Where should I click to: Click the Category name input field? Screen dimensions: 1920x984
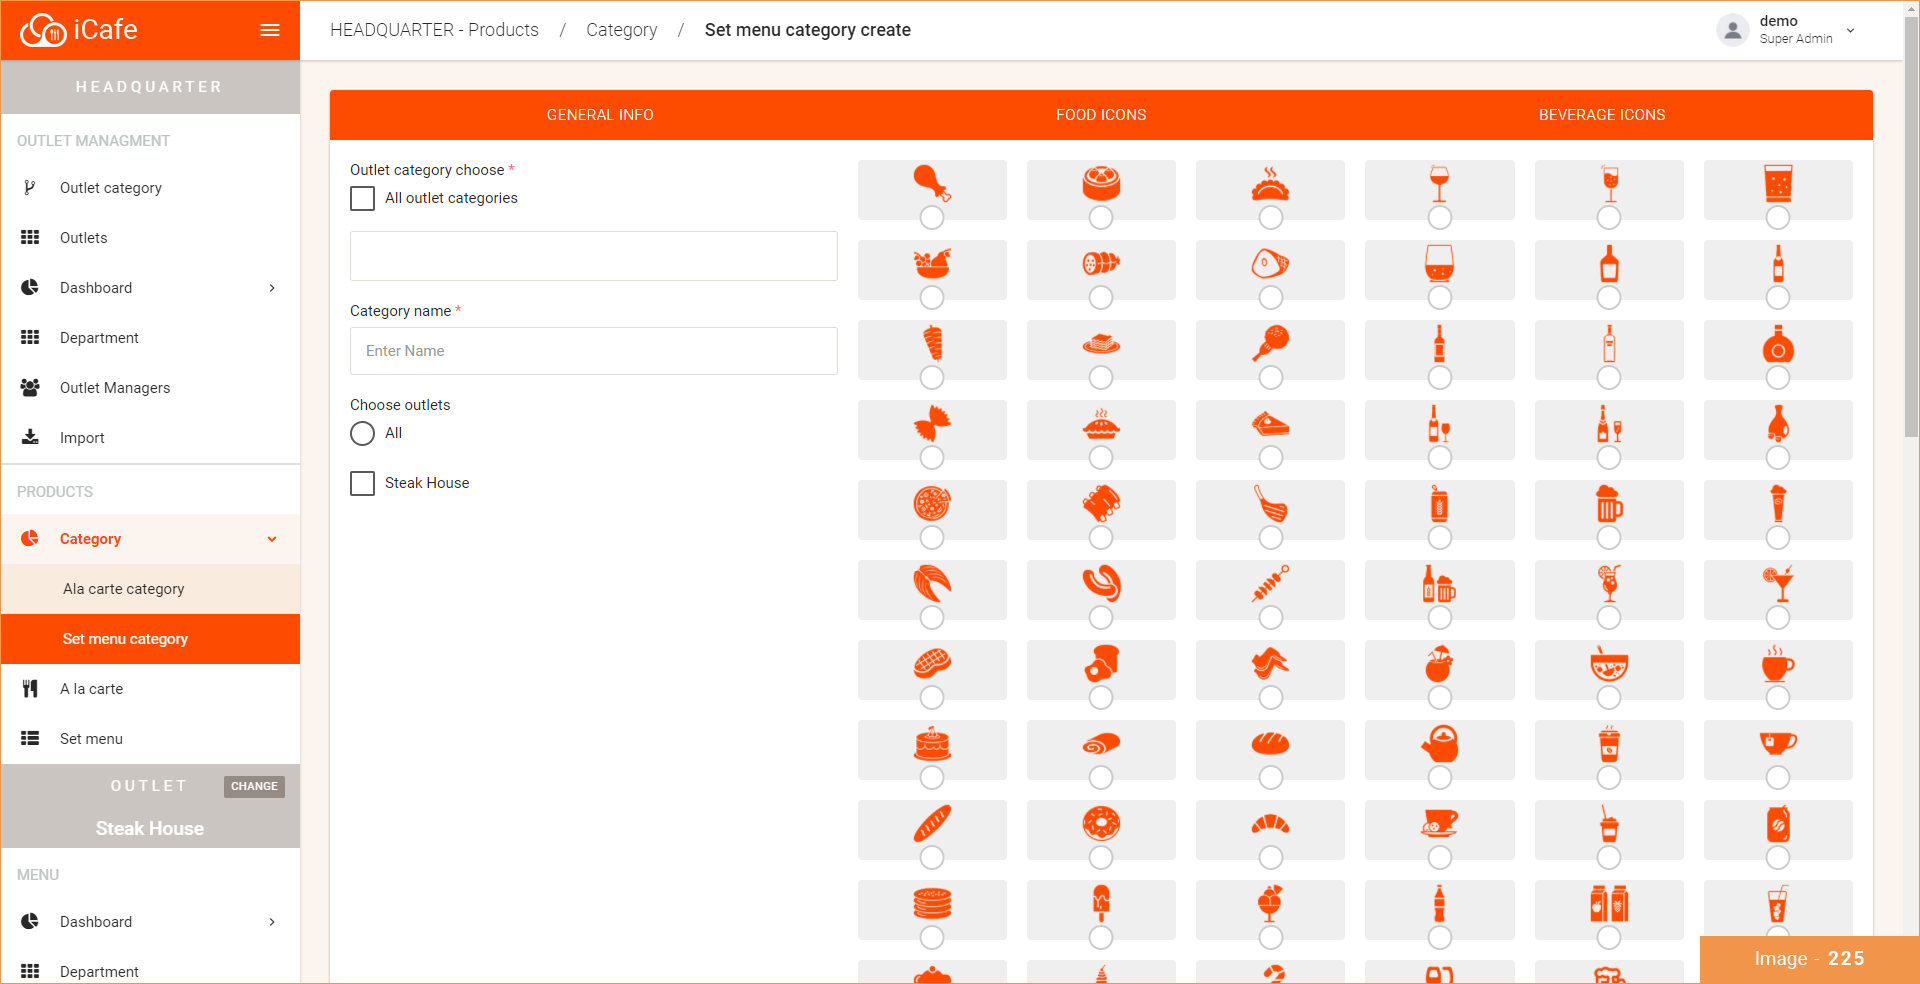[594, 351]
